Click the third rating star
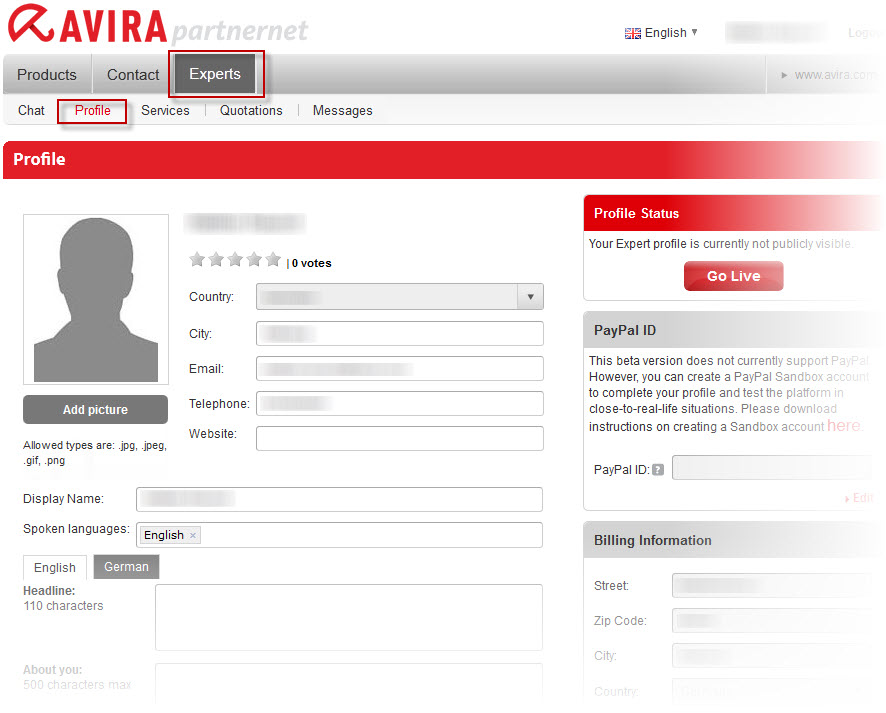Image resolution: width=886 pixels, height=713 pixels. click(x=235, y=259)
